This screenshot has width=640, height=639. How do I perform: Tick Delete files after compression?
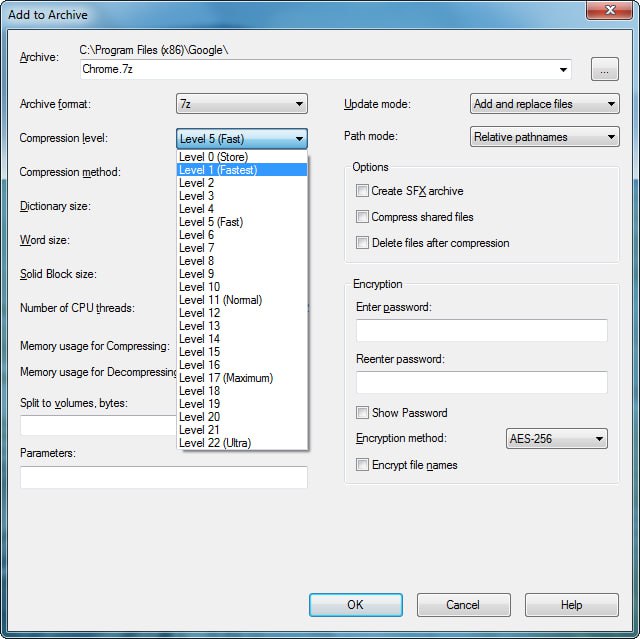click(x=362, y=243)
